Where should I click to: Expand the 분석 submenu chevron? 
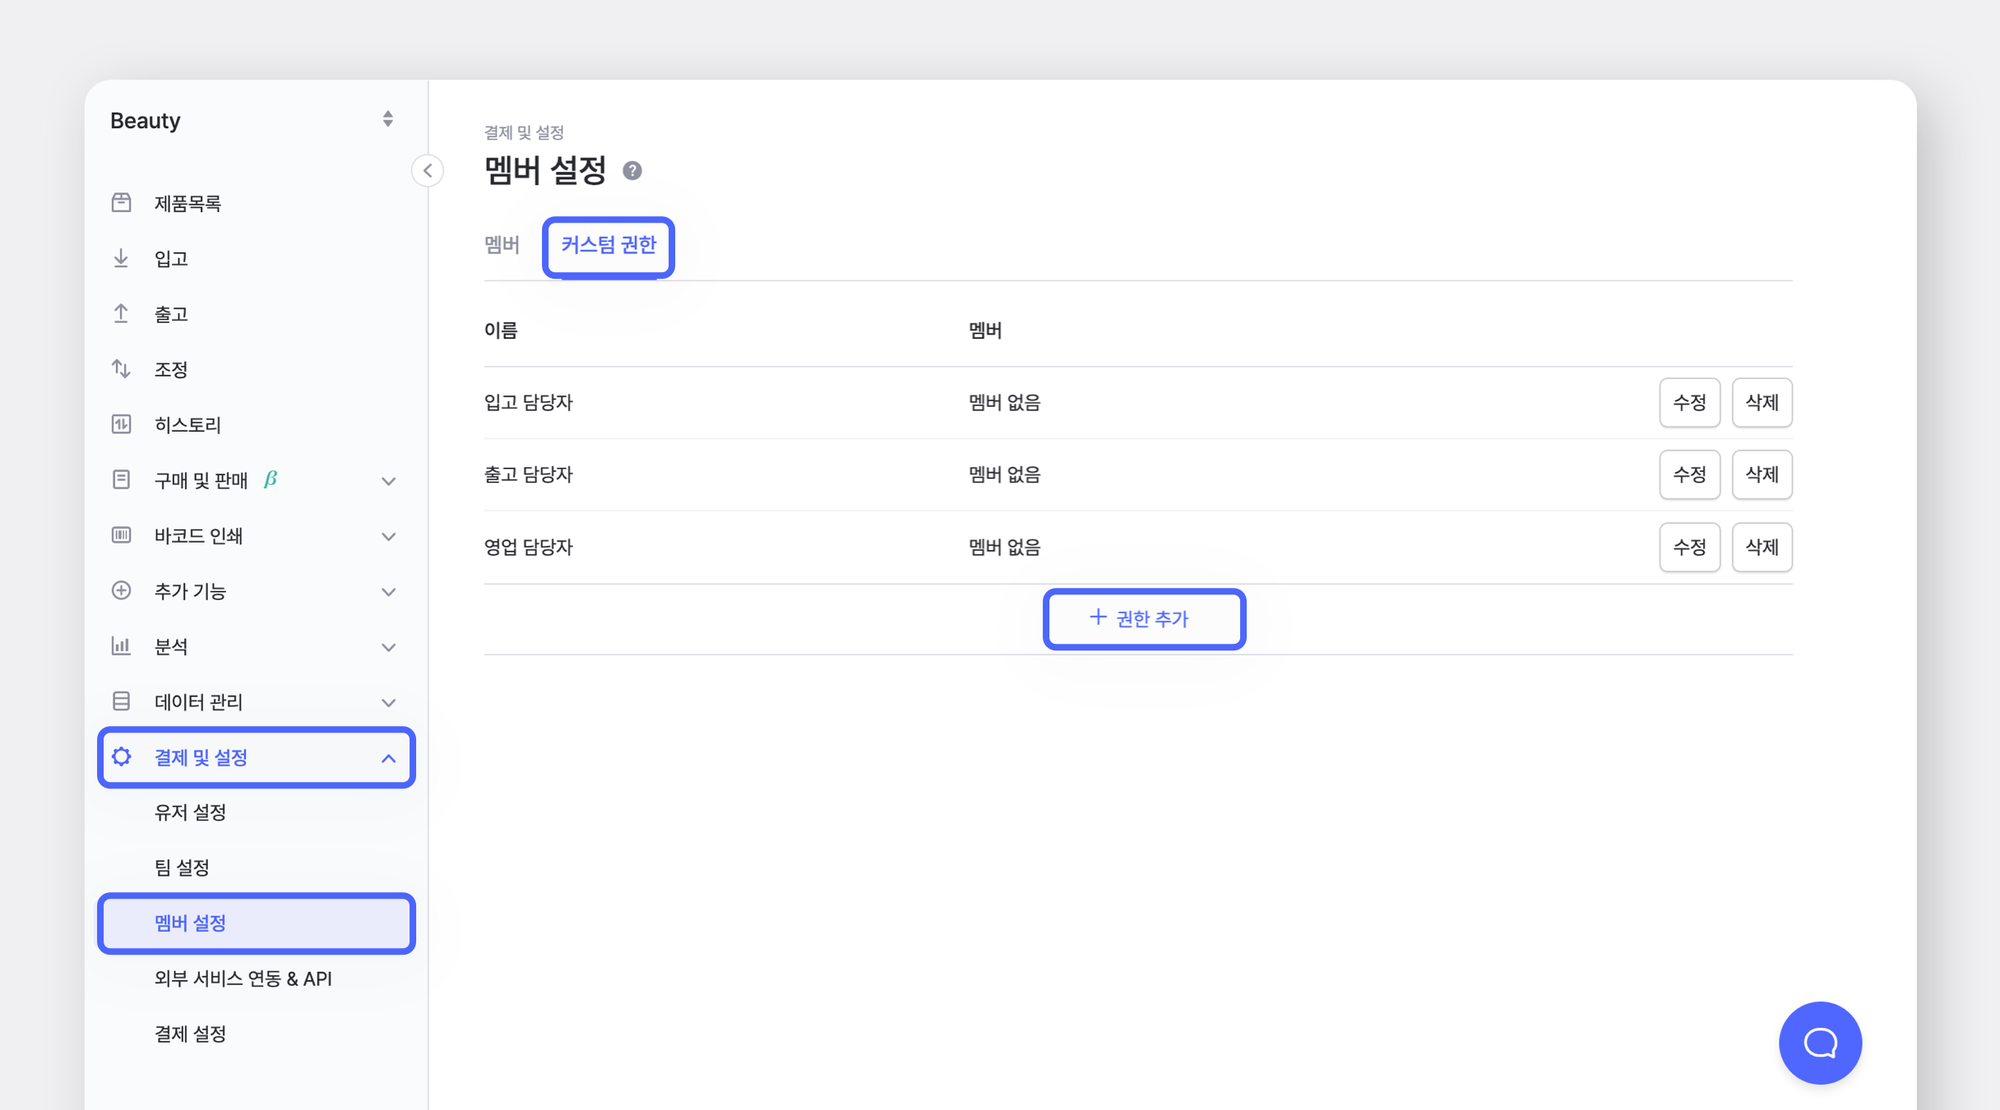(389, 647)
